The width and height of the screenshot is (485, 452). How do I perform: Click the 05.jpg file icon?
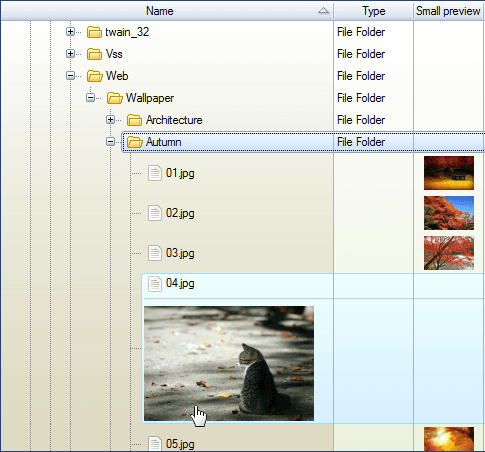click(x=155, y=444)
